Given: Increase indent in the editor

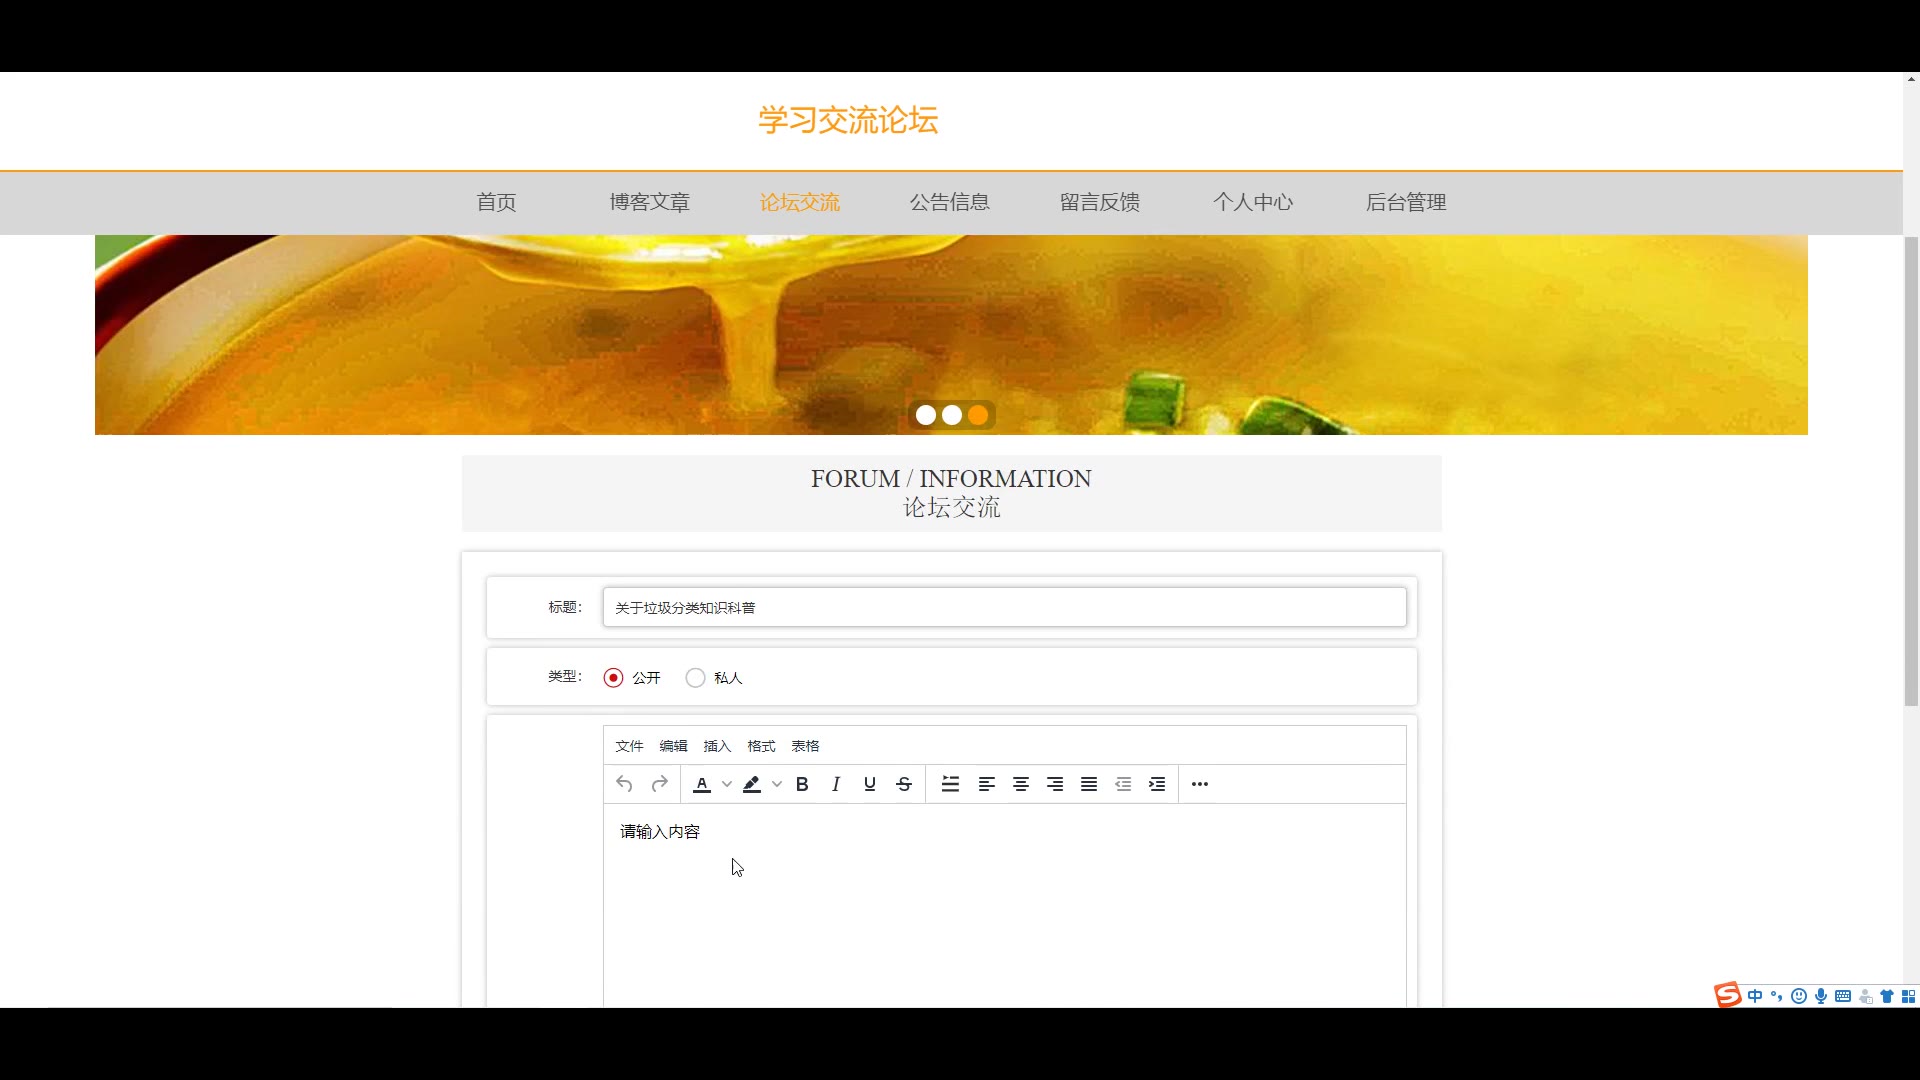Looking at the screenshot, I should point(1157,785).
